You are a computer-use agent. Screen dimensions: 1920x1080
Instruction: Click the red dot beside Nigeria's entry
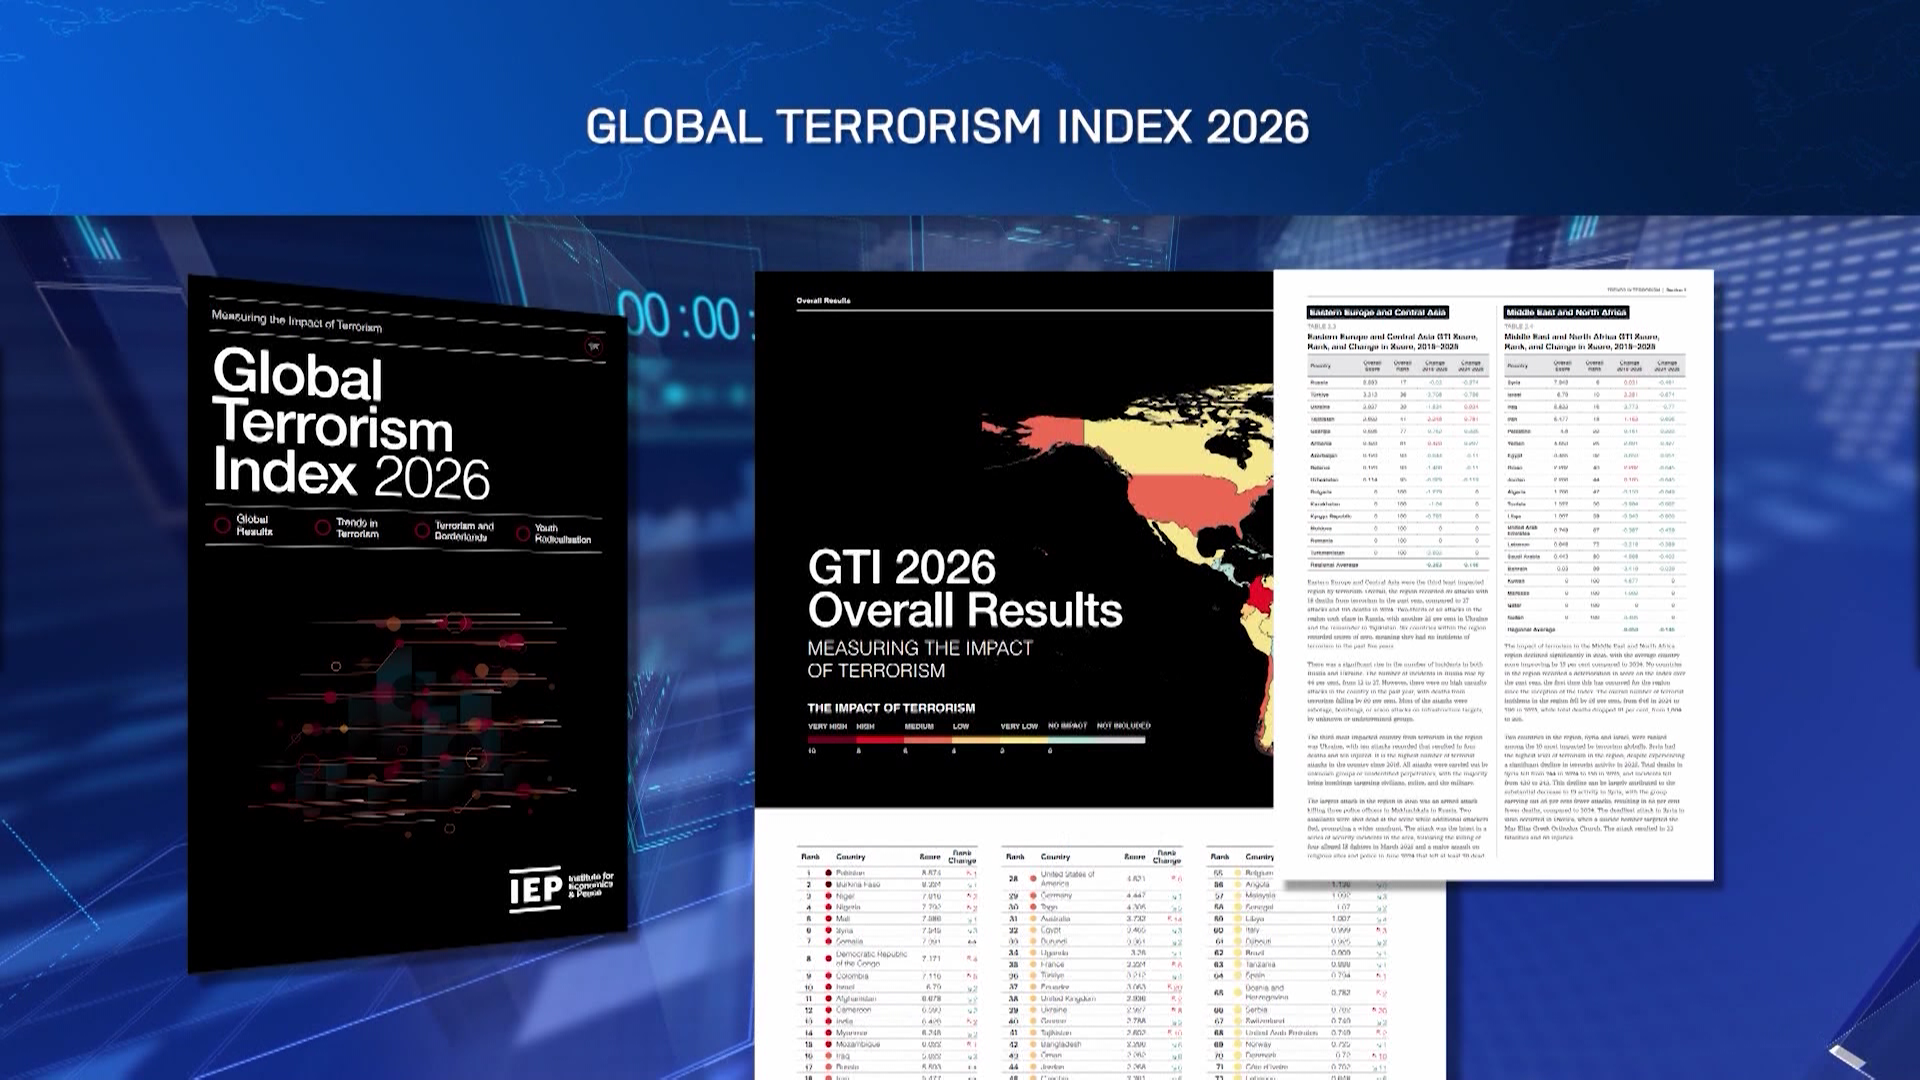828,907
